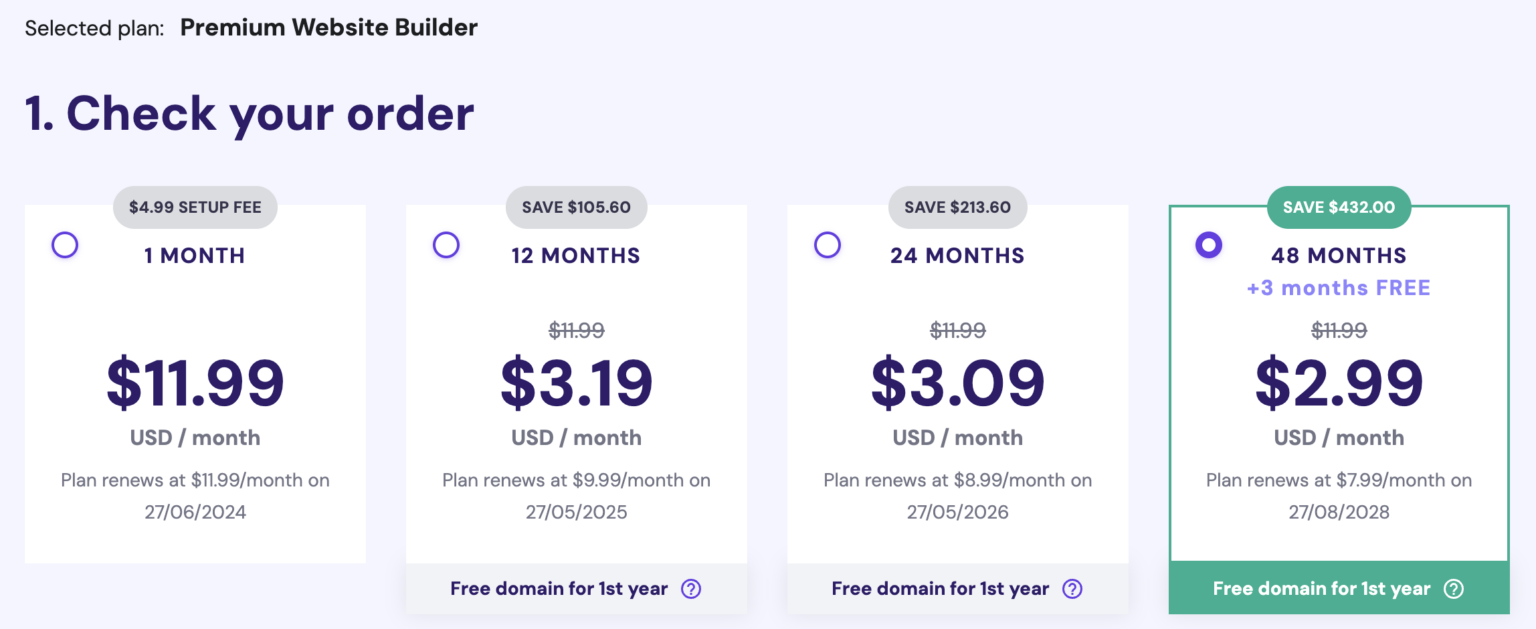Click the $2.99 price on the 48-month plan
The width and height of the screenshot is (1536, 629).
(x=1338, y=382)
